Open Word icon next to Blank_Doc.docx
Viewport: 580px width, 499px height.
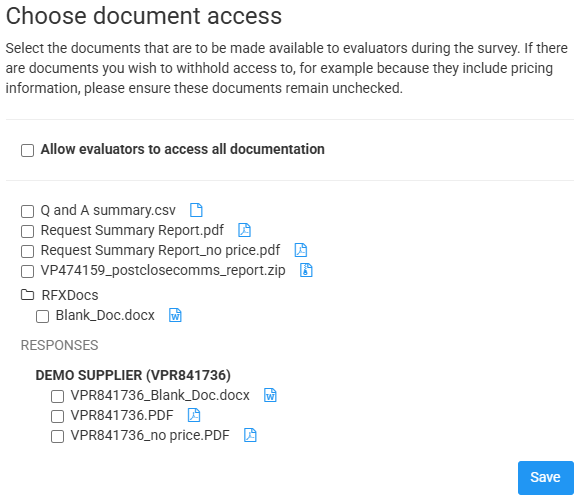(175, 315)
